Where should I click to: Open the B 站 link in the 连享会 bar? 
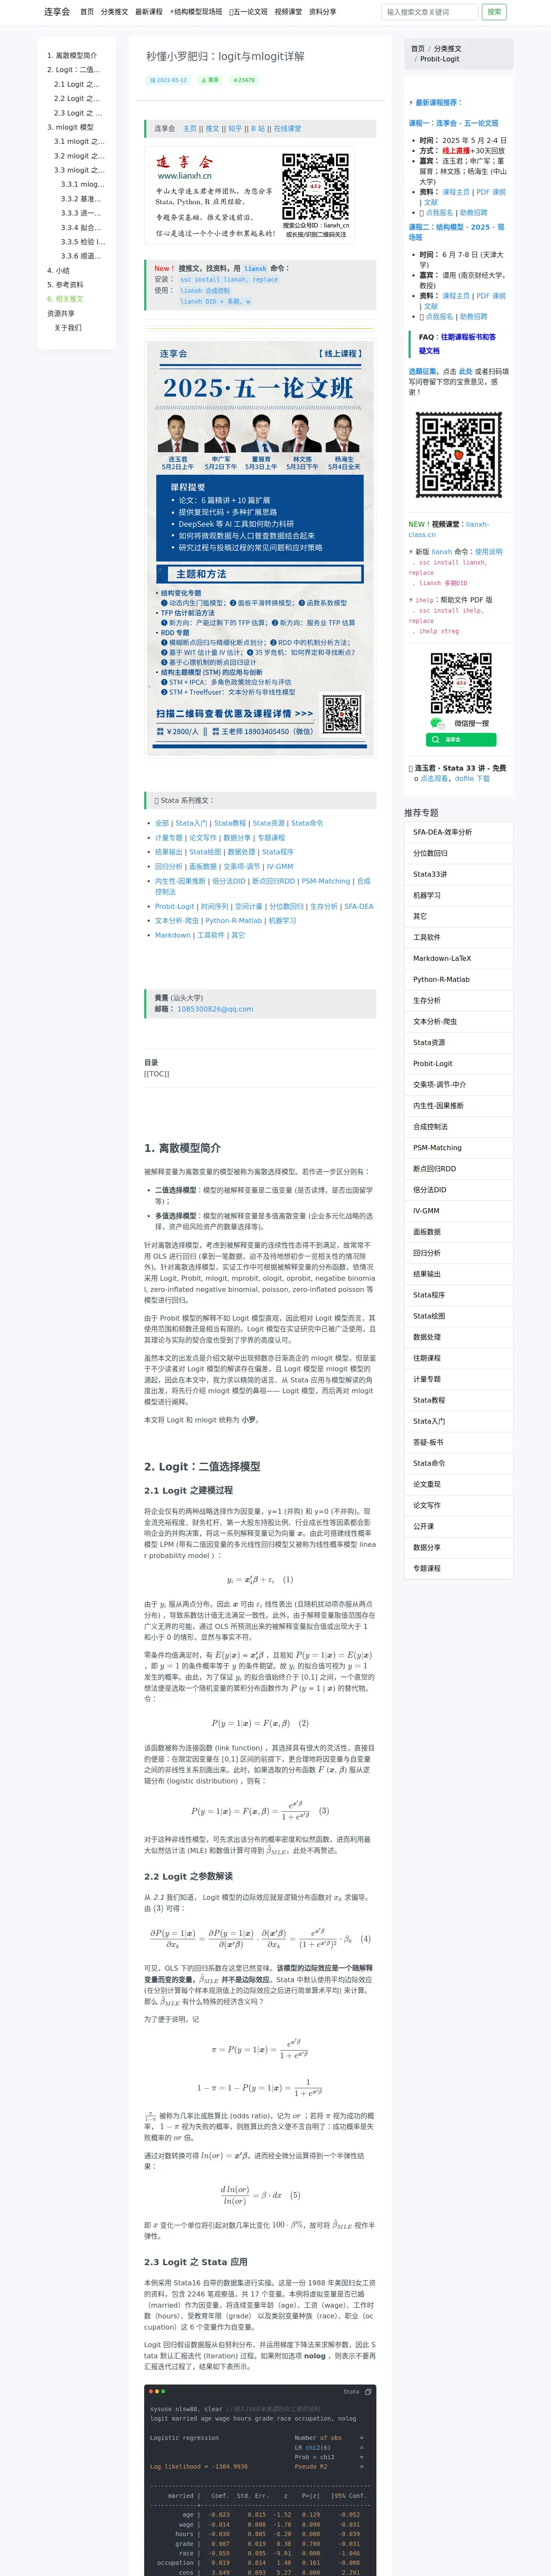(258, 129)
